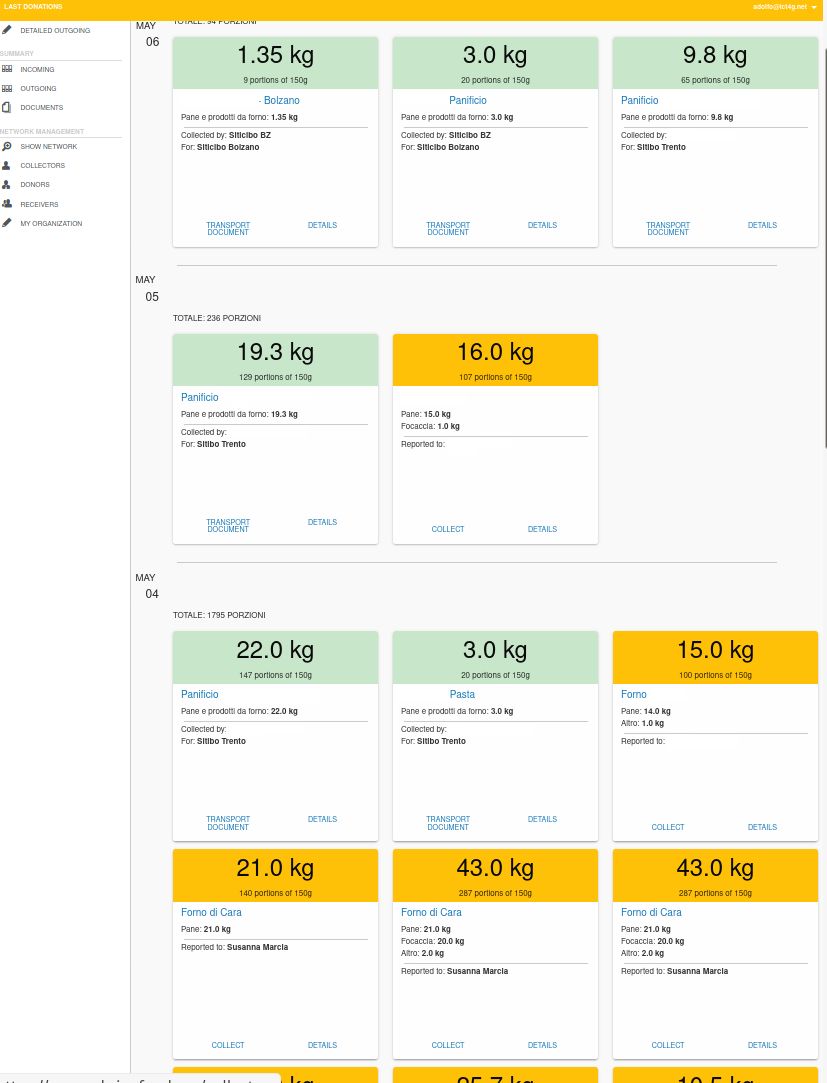Click the Last Donations header title

pos(33,6)
